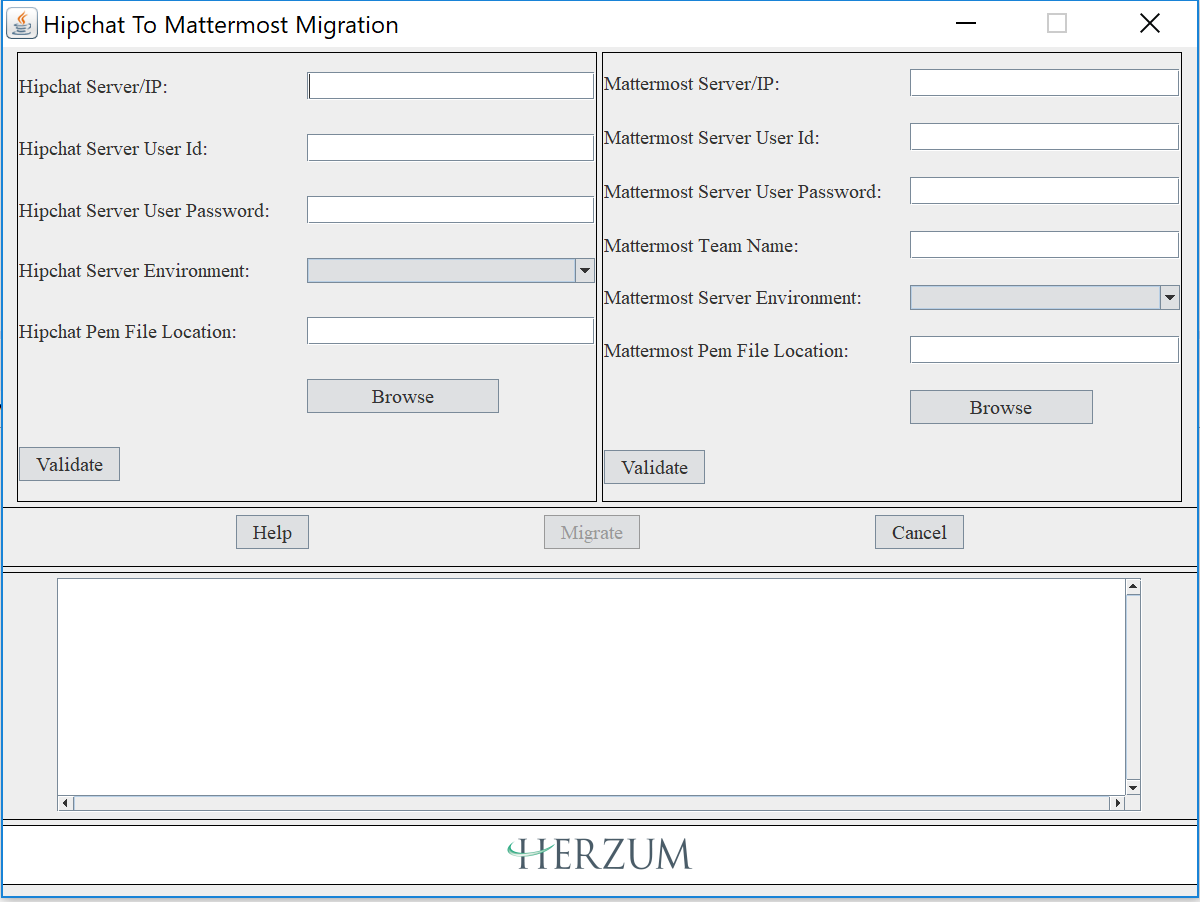Browse for the Hipchat Pem file
The width and height of the screenshot is (1200, 902).
coord(402,396)
